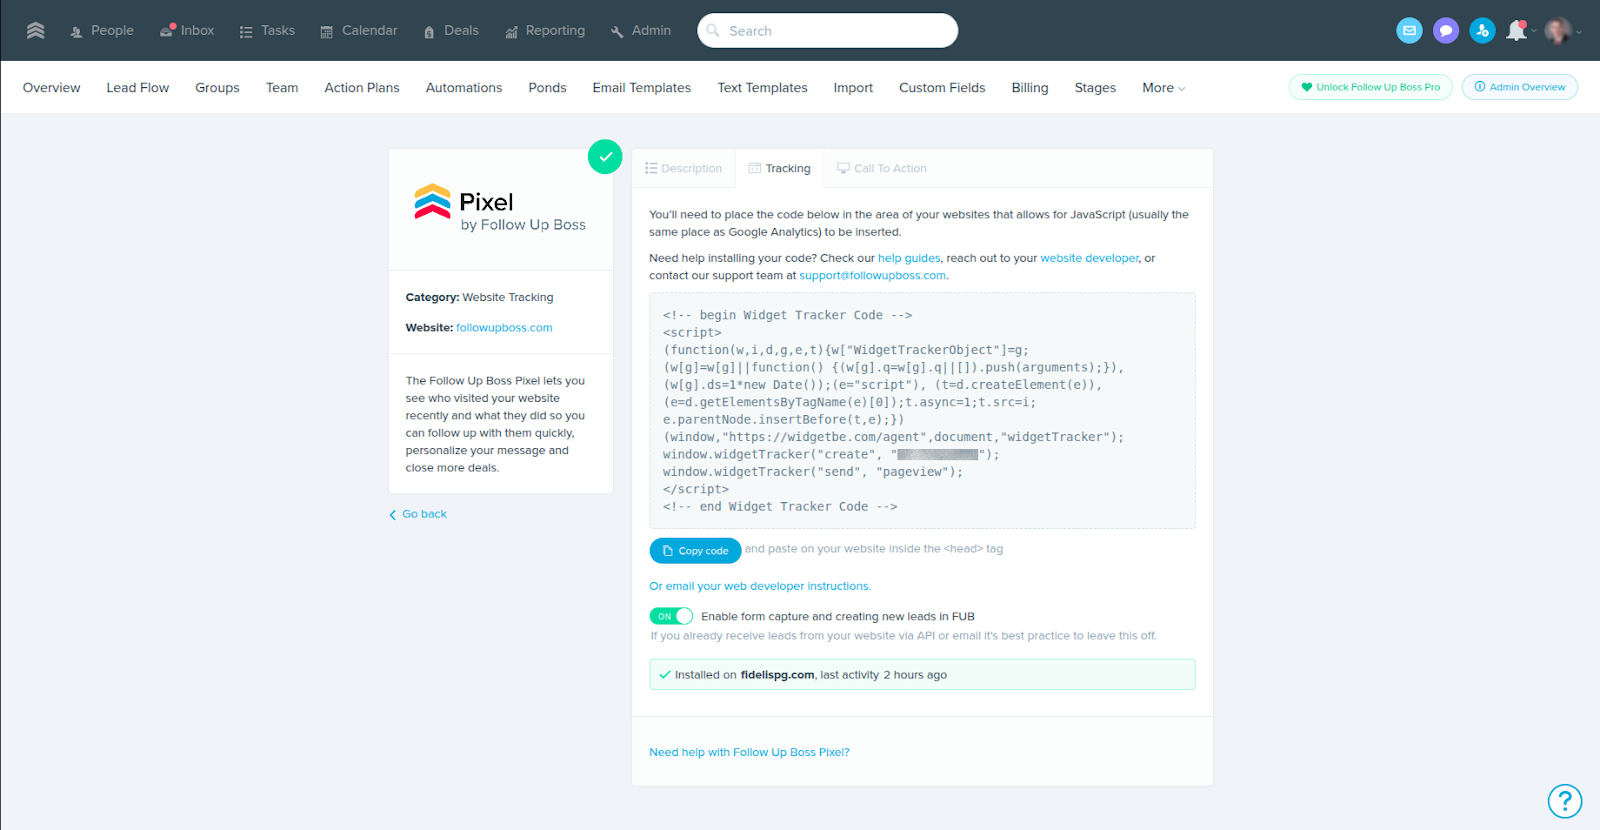Open the help guides link

909,258
